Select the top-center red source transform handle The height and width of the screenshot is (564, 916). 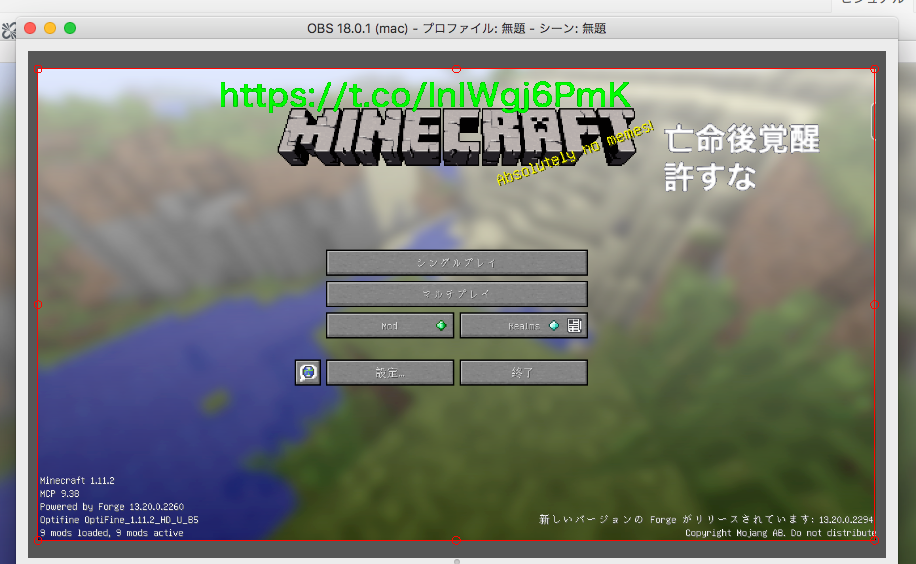[x=457, y=69]
